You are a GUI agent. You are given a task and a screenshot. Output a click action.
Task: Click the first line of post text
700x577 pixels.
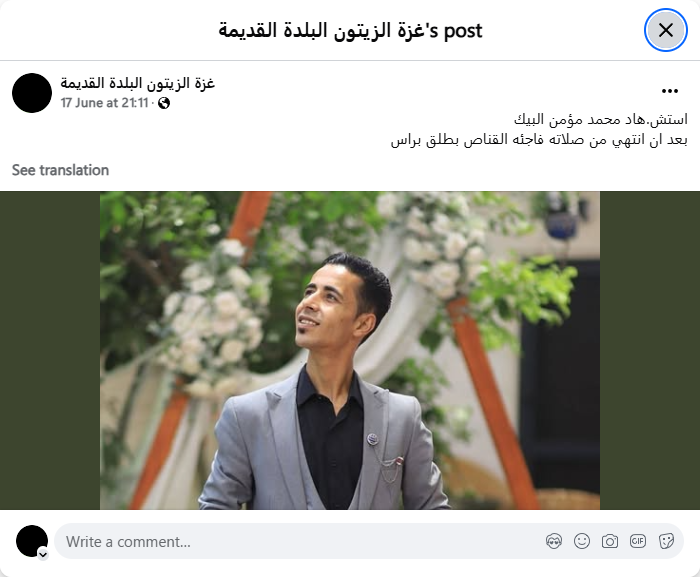point(600,120)
